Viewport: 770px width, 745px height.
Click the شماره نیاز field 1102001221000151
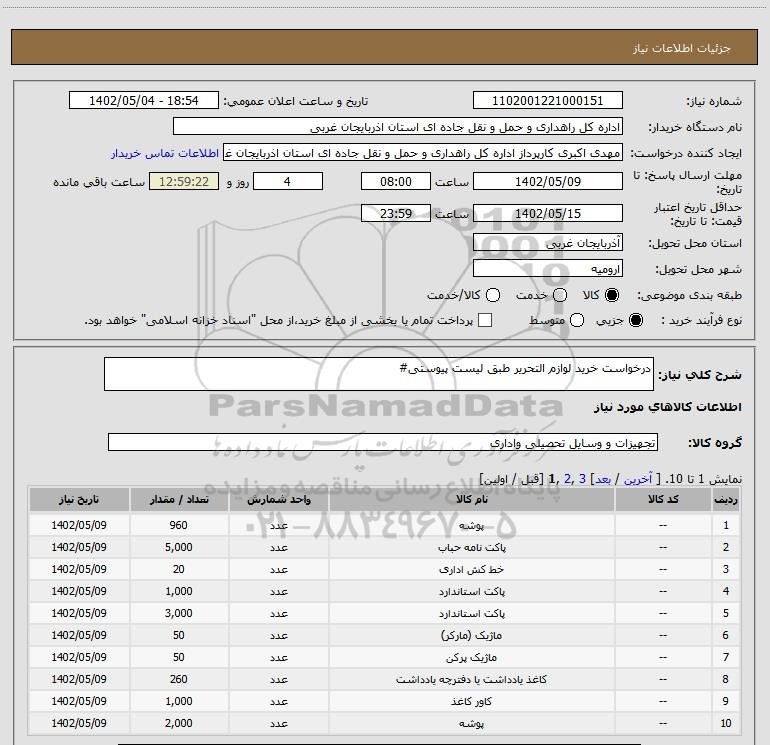click(x=548, y=100)
